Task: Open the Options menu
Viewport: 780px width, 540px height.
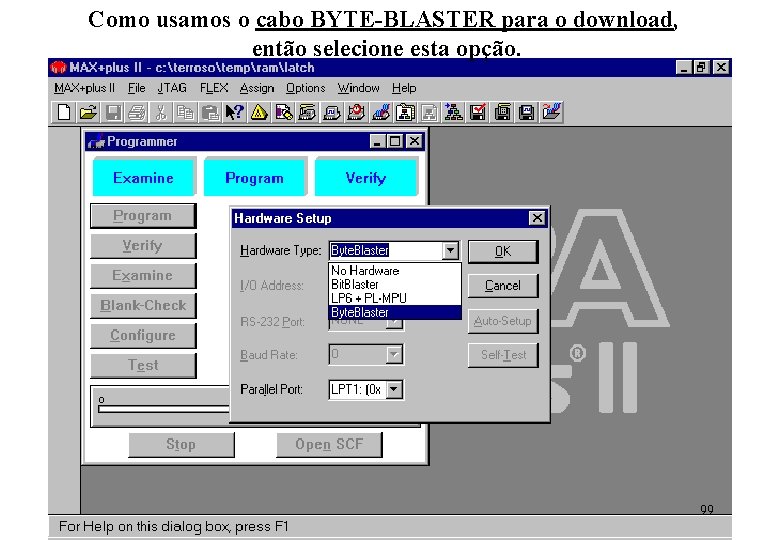Action: pos(305,88)
